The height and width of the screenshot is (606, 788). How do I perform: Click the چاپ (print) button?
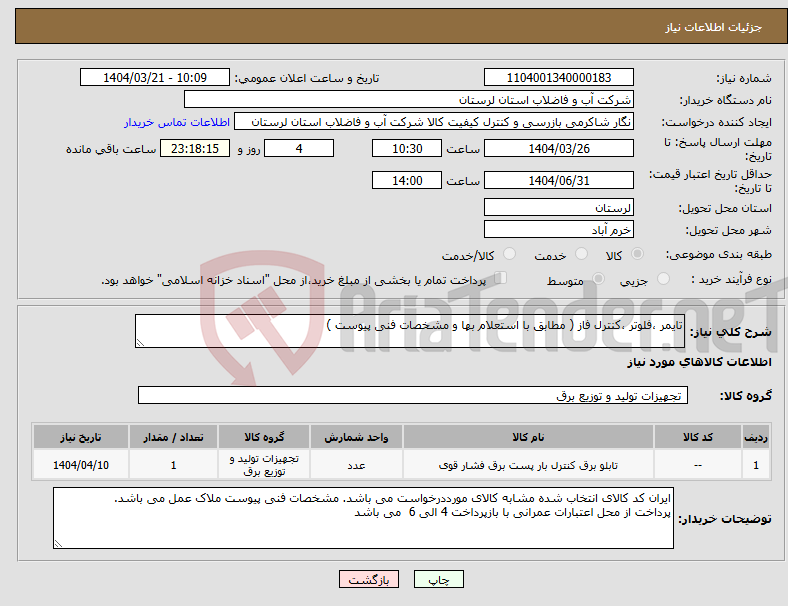click(x=438, y=579)
